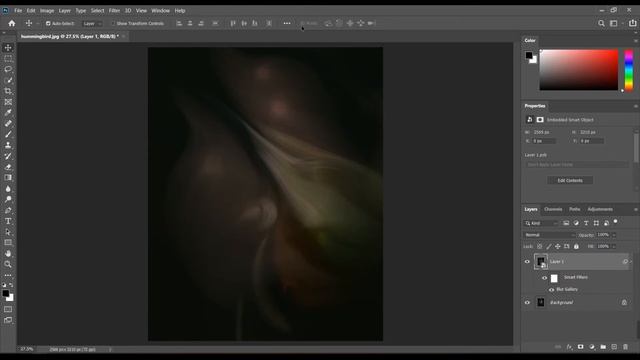Toggle Quick Mask mode icon
This screenshot has height=360, width=640.
(8, 309)
